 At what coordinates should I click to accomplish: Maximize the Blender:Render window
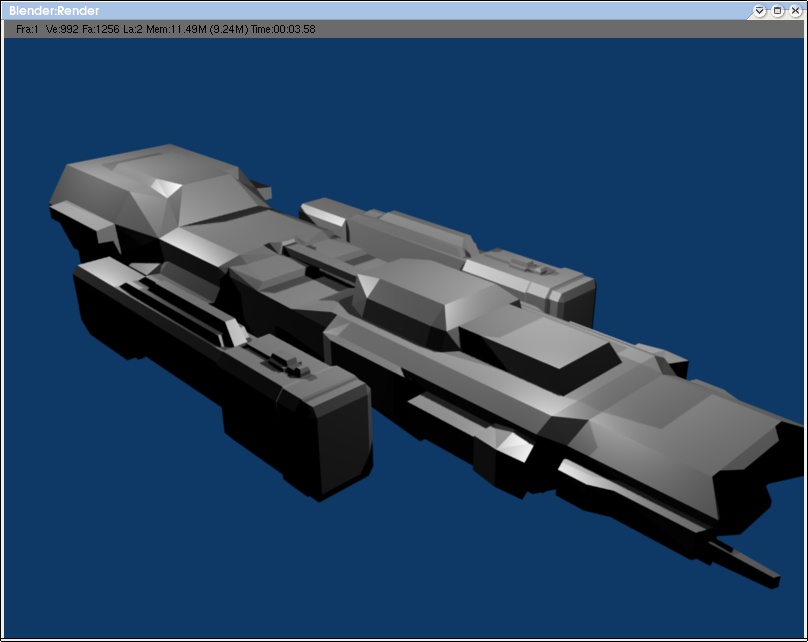(777, 10)
